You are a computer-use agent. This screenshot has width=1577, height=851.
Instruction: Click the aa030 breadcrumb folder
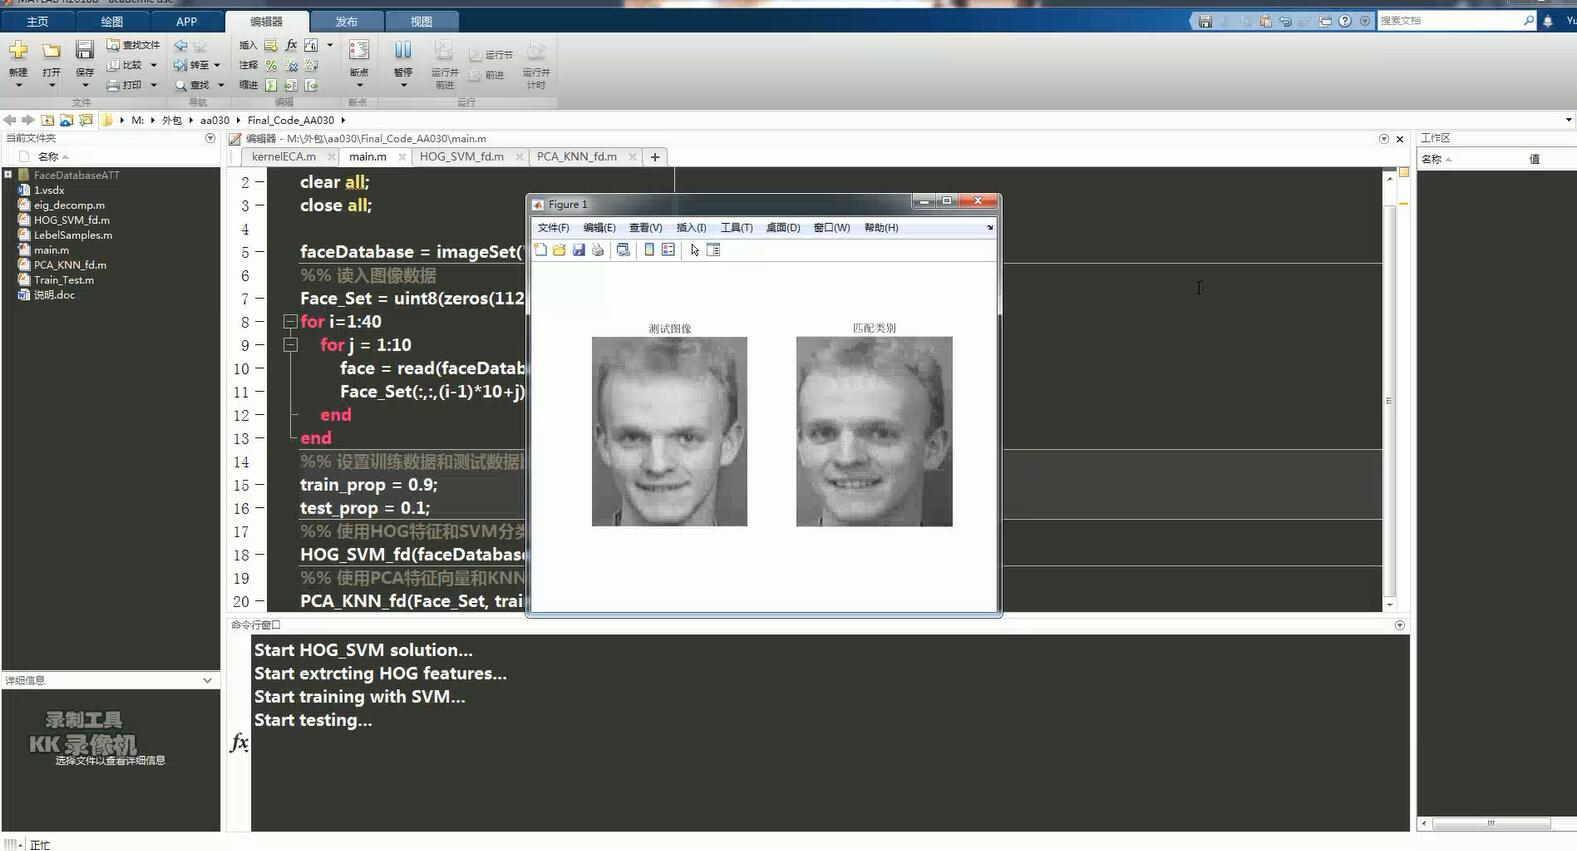(x=215, y=120)
